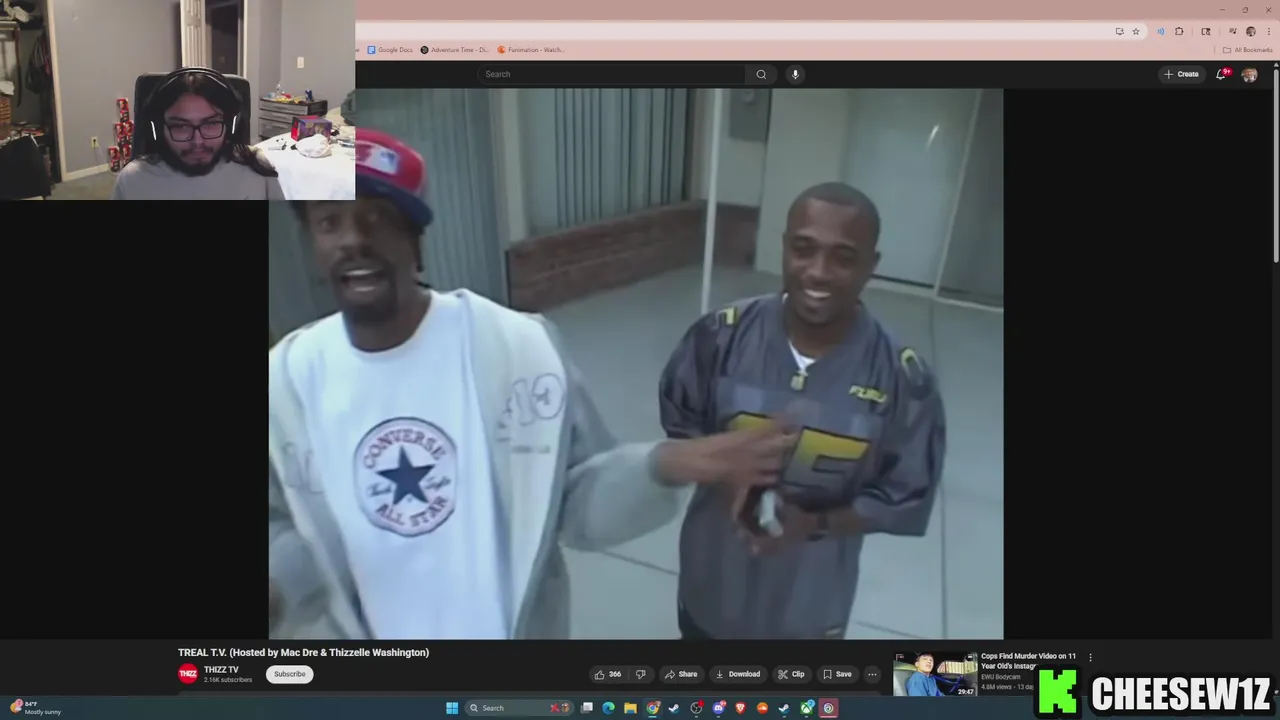Open the Windows Start menu

coord(452,708)
